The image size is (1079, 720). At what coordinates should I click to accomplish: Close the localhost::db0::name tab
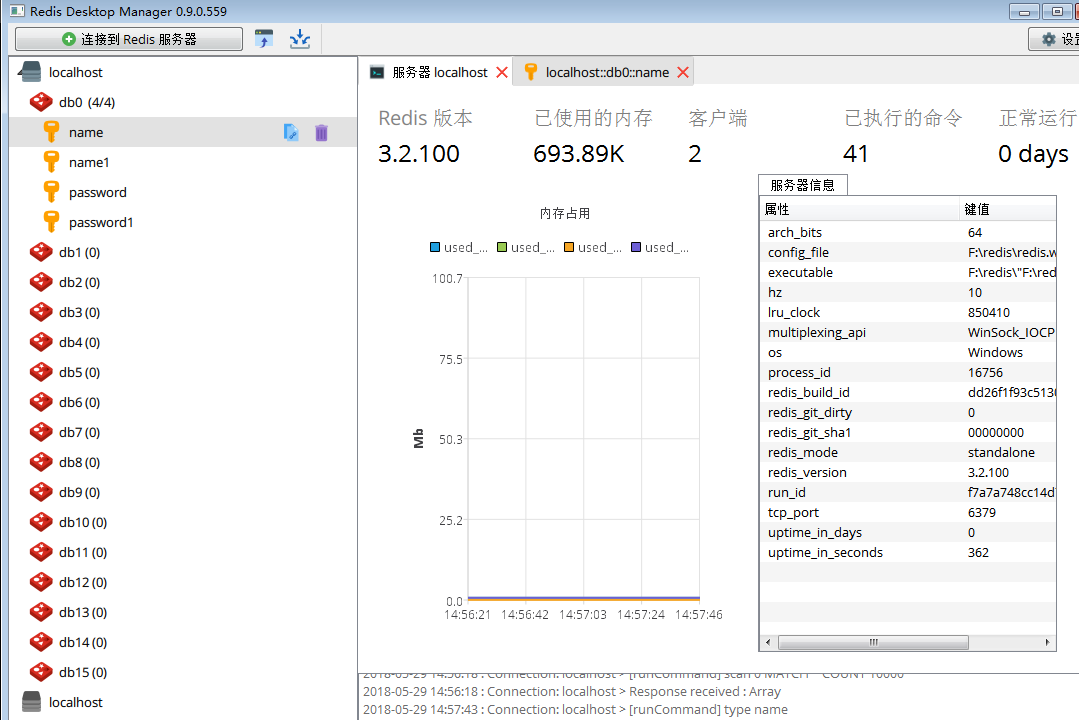click(683, 72)
